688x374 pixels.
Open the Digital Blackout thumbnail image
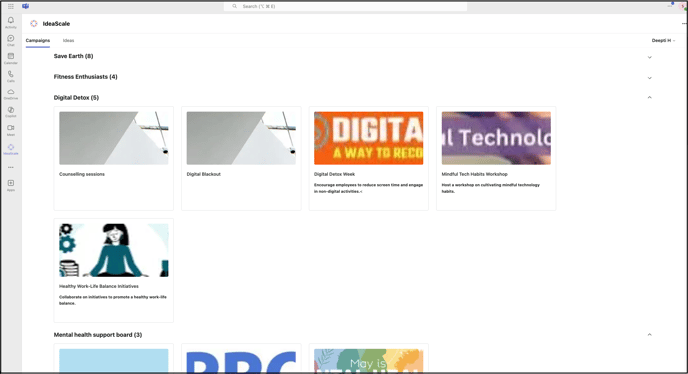241,138
